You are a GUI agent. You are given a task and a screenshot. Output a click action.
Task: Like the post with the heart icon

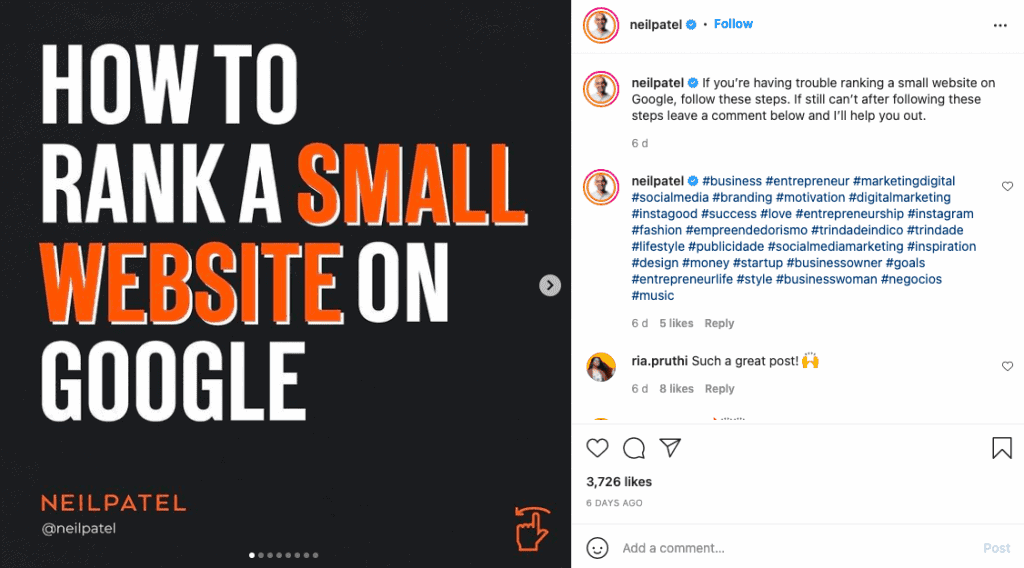[x=597, y=448]
